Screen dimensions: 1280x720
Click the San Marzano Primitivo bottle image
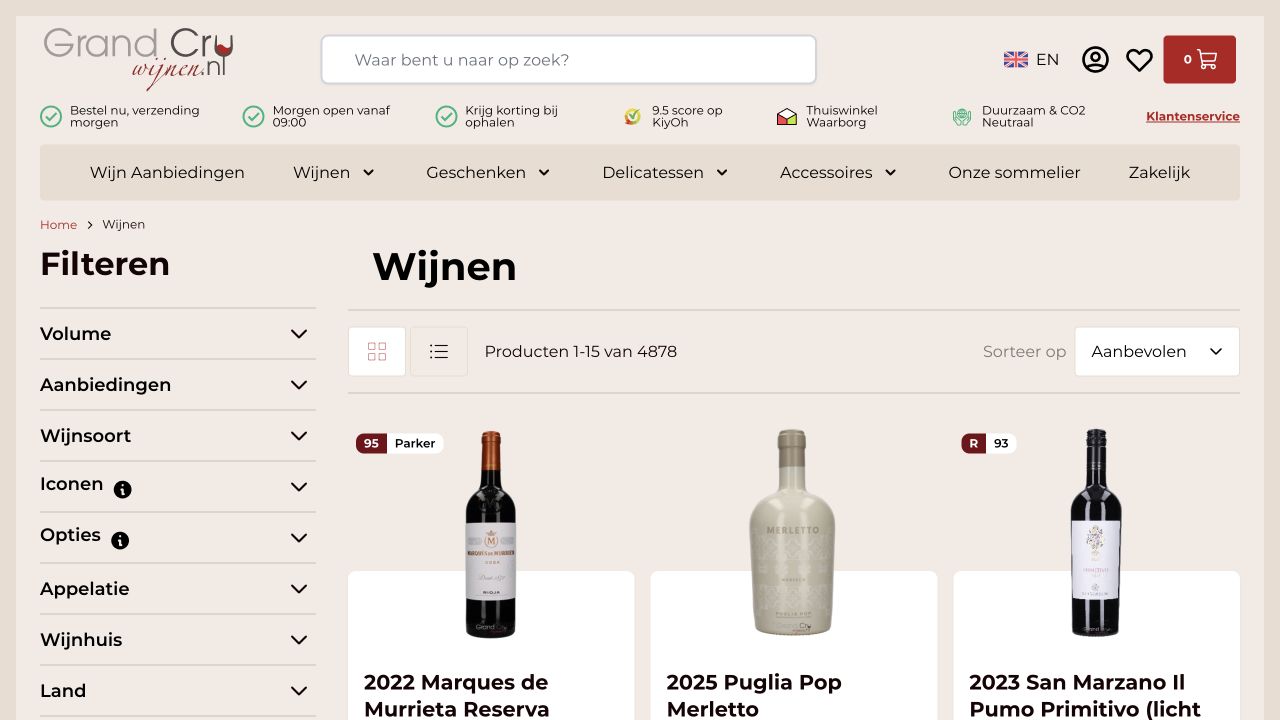(1096, 533)
